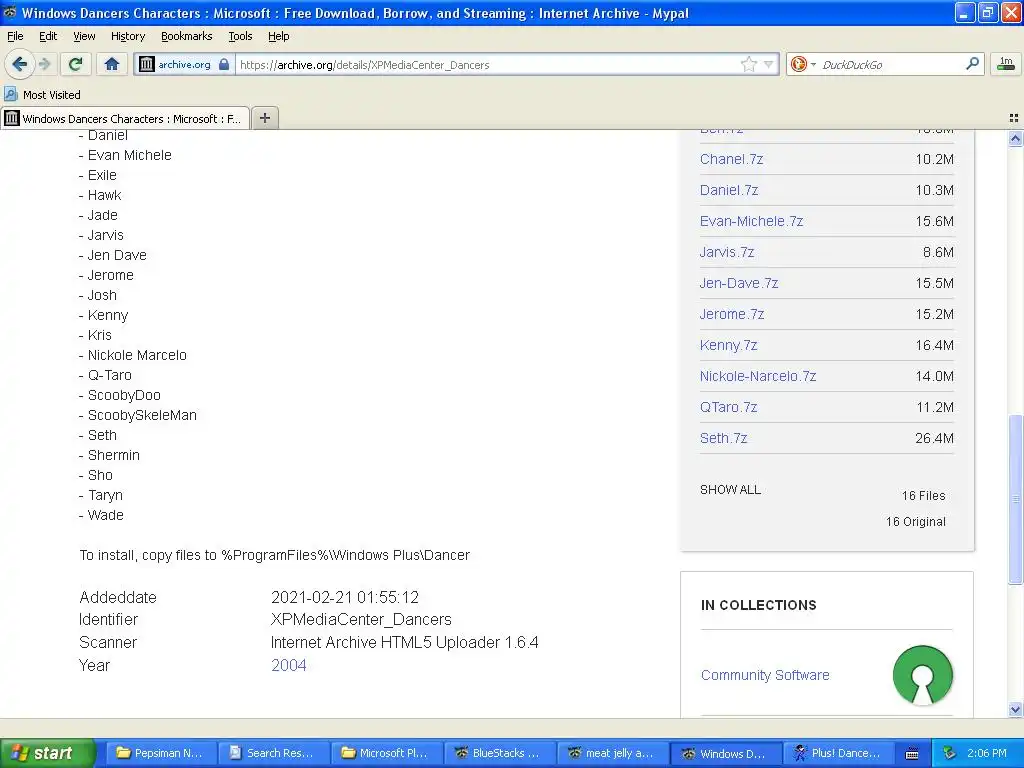Image resolution: width=1024 pixels, height=768 pixels.
Task: Switch to Pepsiman N... taskbar window
Action: 159,753
